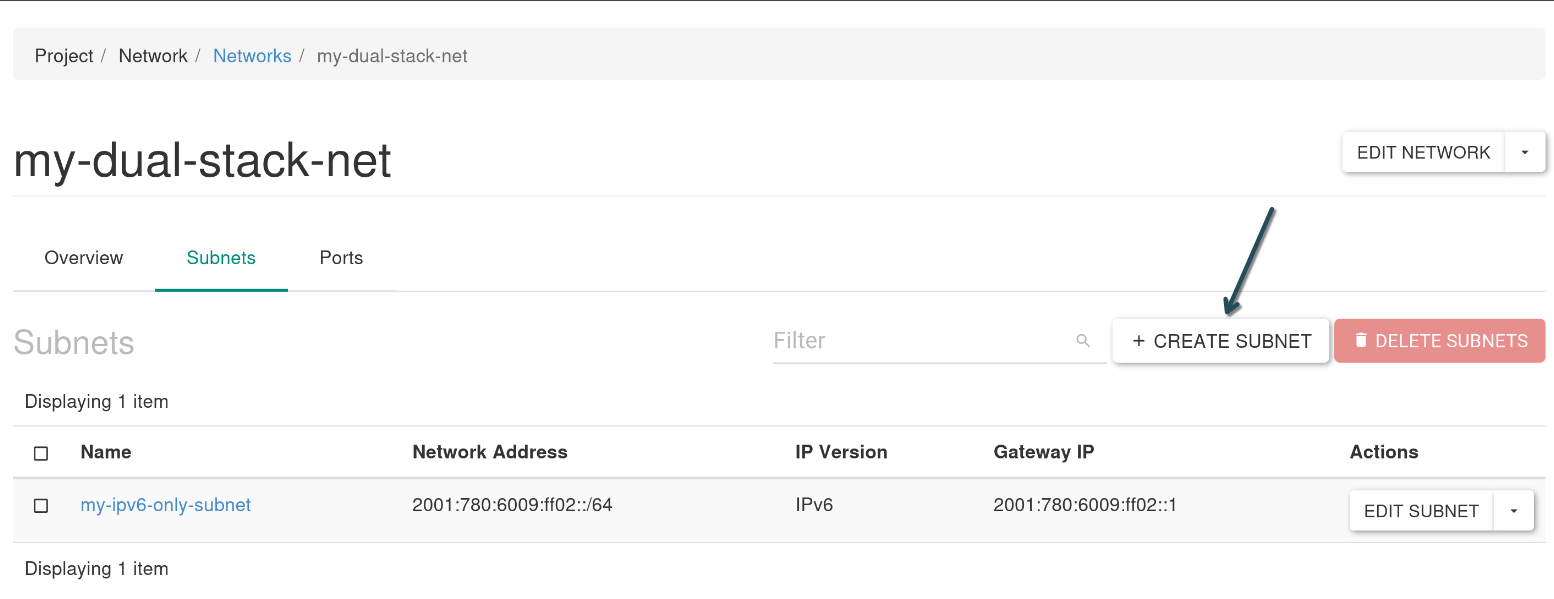Image resolution: width=1554 pixels, height=599 pixels.
Task: Click the Network Address column header
Action: pyautogui.click(x=490, y=452)
